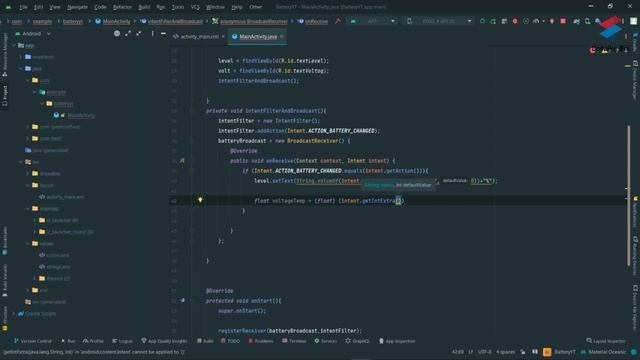Switch to the activity_main.xml tab
This screenshot has height=360, width=640.
(200, 37)
